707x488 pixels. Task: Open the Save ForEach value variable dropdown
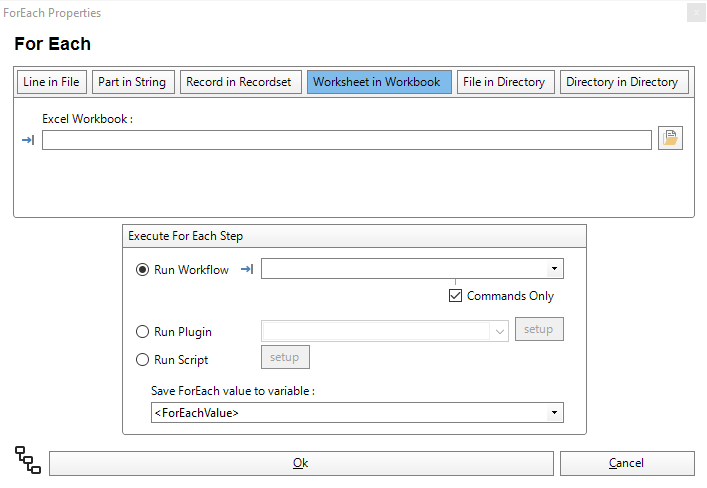tap(553, 413)
